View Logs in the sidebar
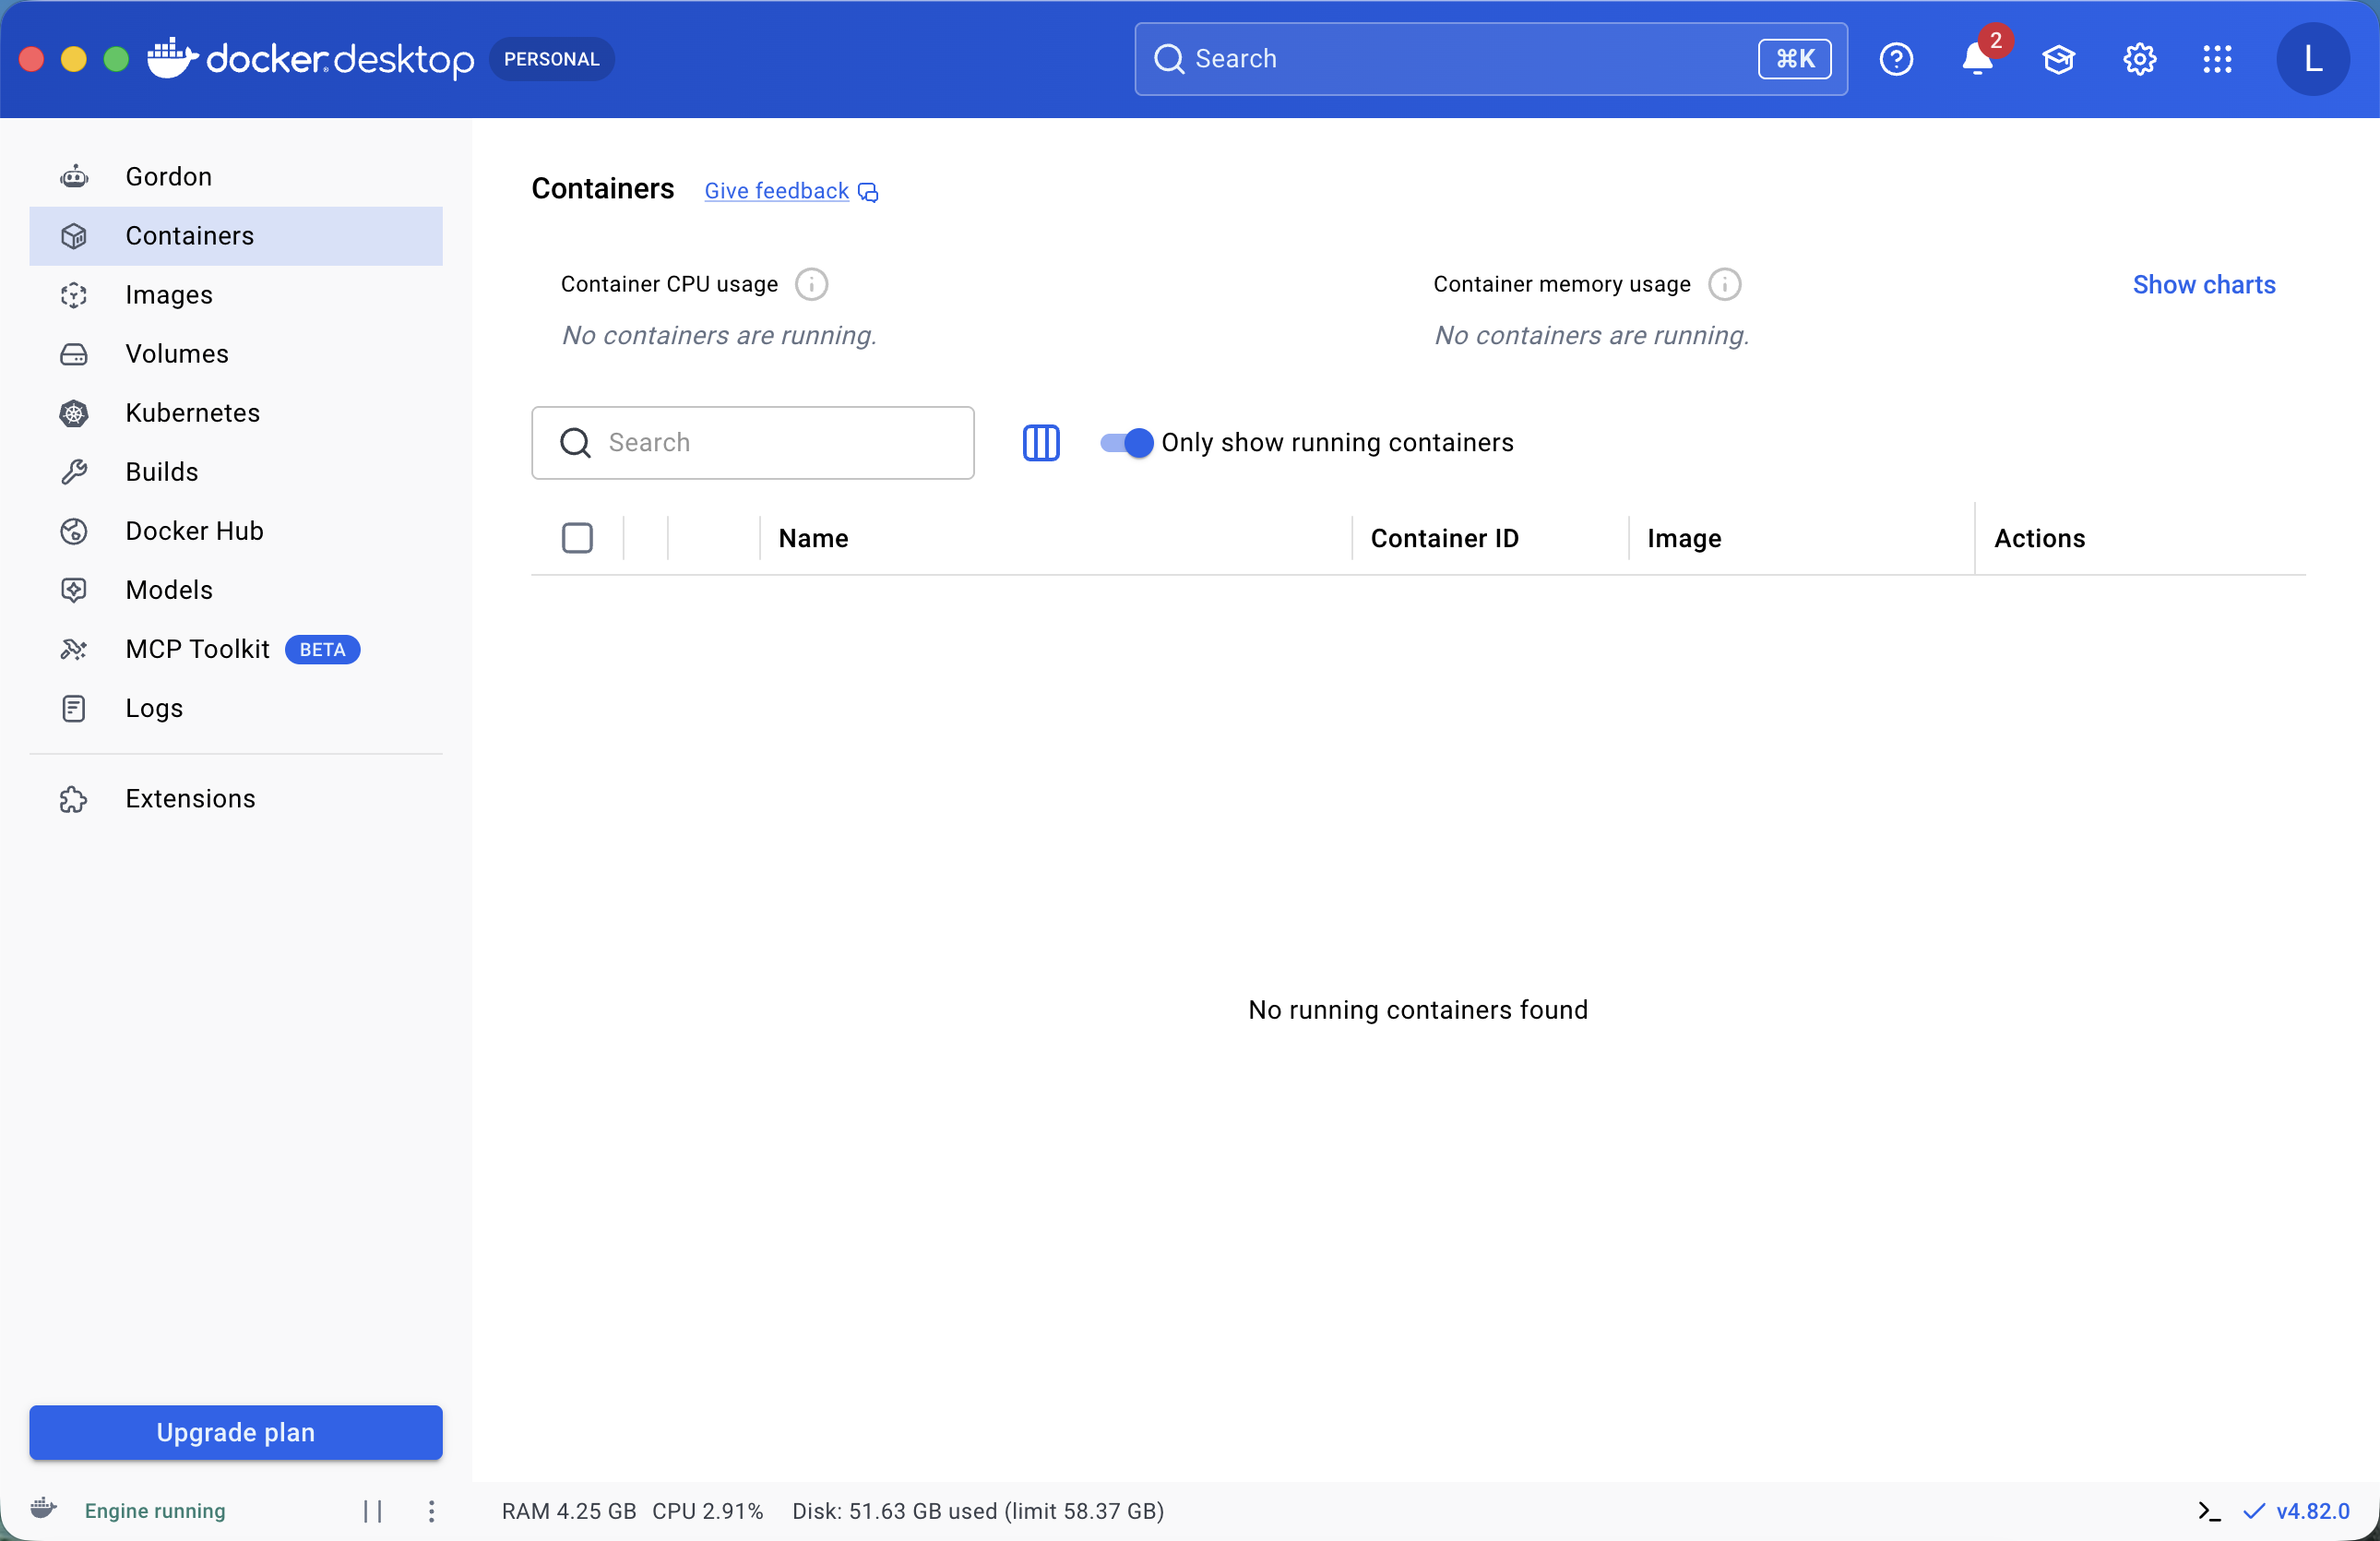This screenshot has height=1541, width=2380. pyautogui.click(x=236, y=708)
